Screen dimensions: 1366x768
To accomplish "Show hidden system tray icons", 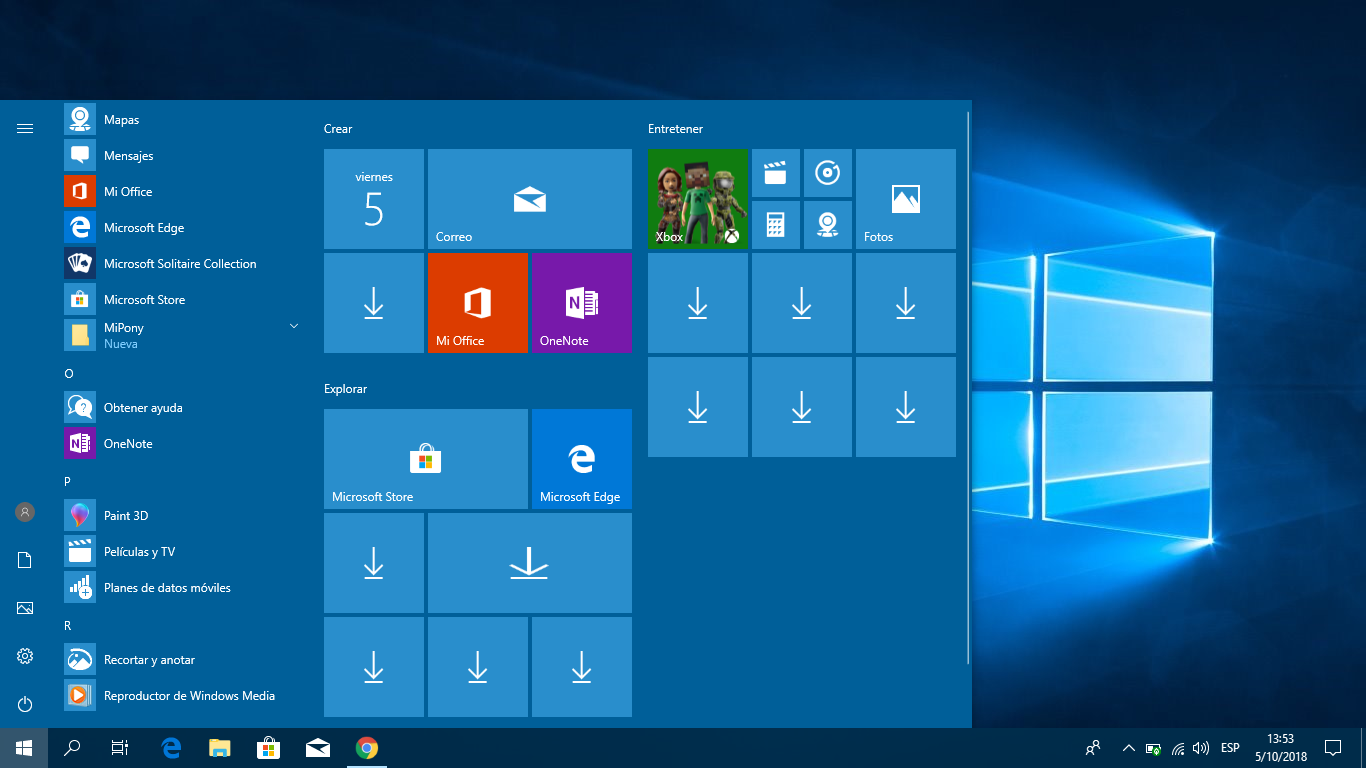I will [x=1129, y=748].
